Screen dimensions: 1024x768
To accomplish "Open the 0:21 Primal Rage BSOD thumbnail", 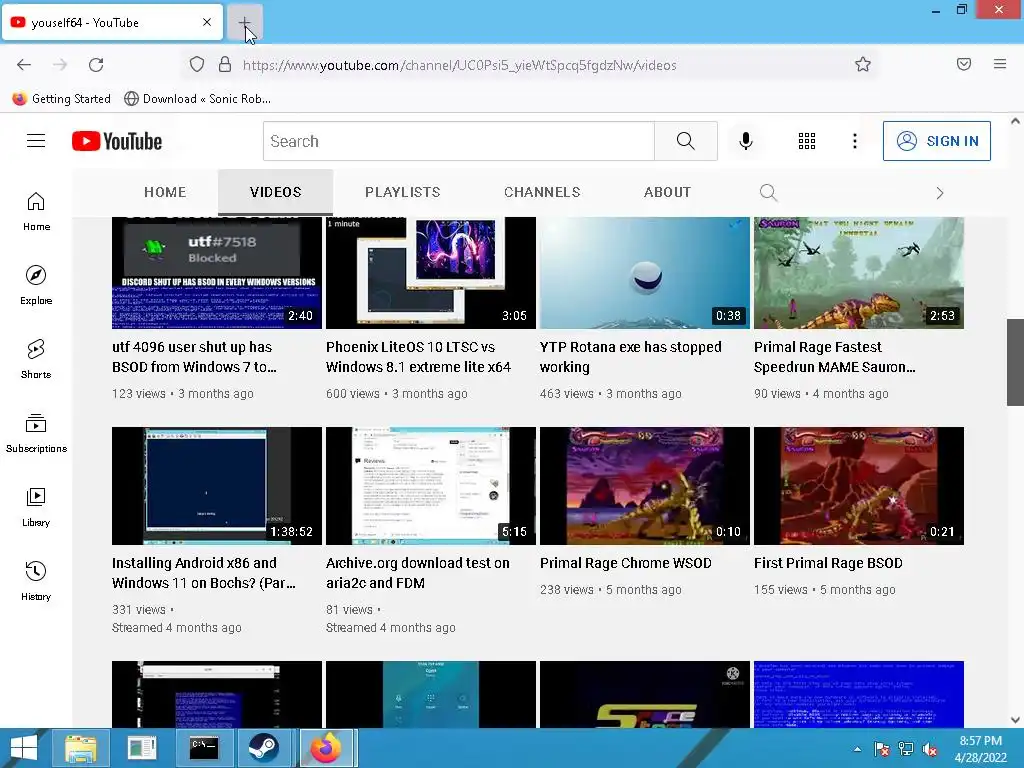I will tap(859, 486).
